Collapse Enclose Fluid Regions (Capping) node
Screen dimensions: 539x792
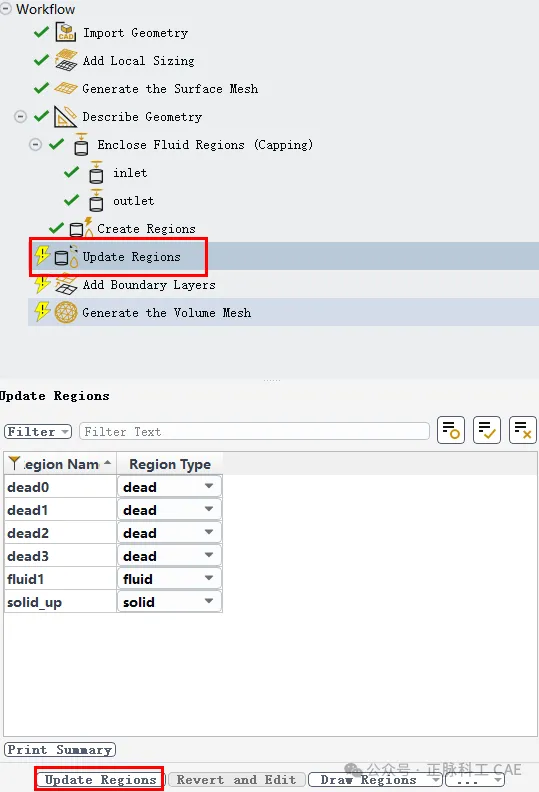click(x=35, y=145)
